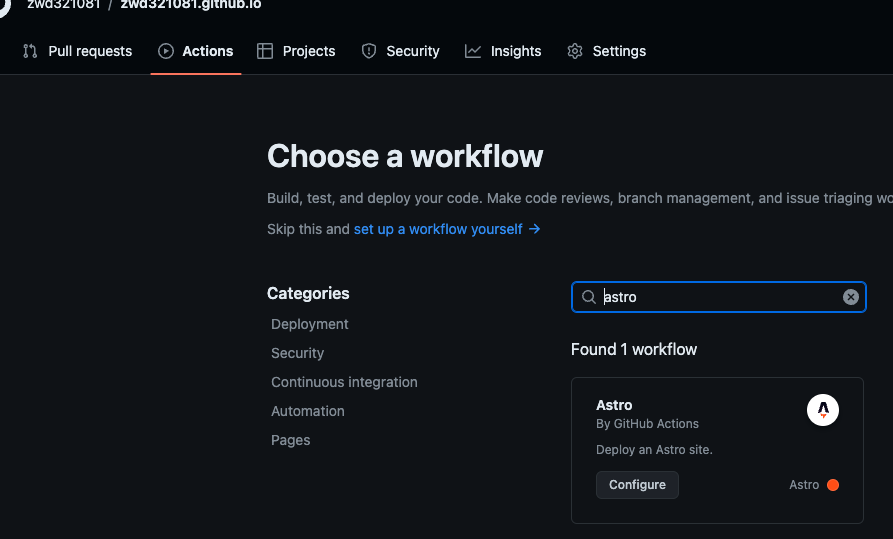
Task: Open the Astro workflow title
Action: (614, 405)
